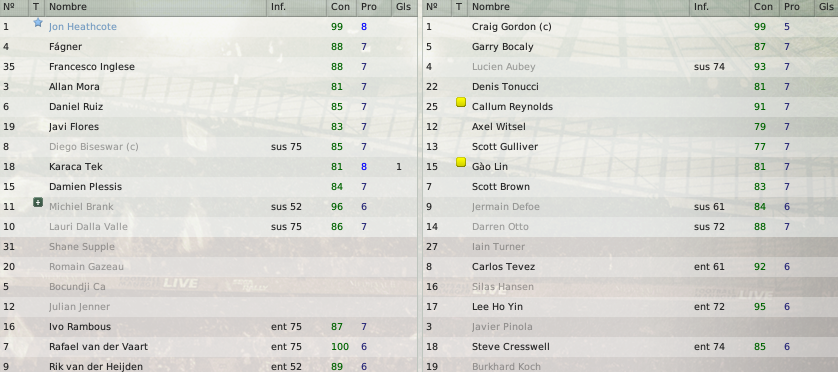The width and height of the screenshot is (838, 372).
Task: Click Callum Reynolds' yellow card icon
Action: pyautogui.click(x=461, y=102)
